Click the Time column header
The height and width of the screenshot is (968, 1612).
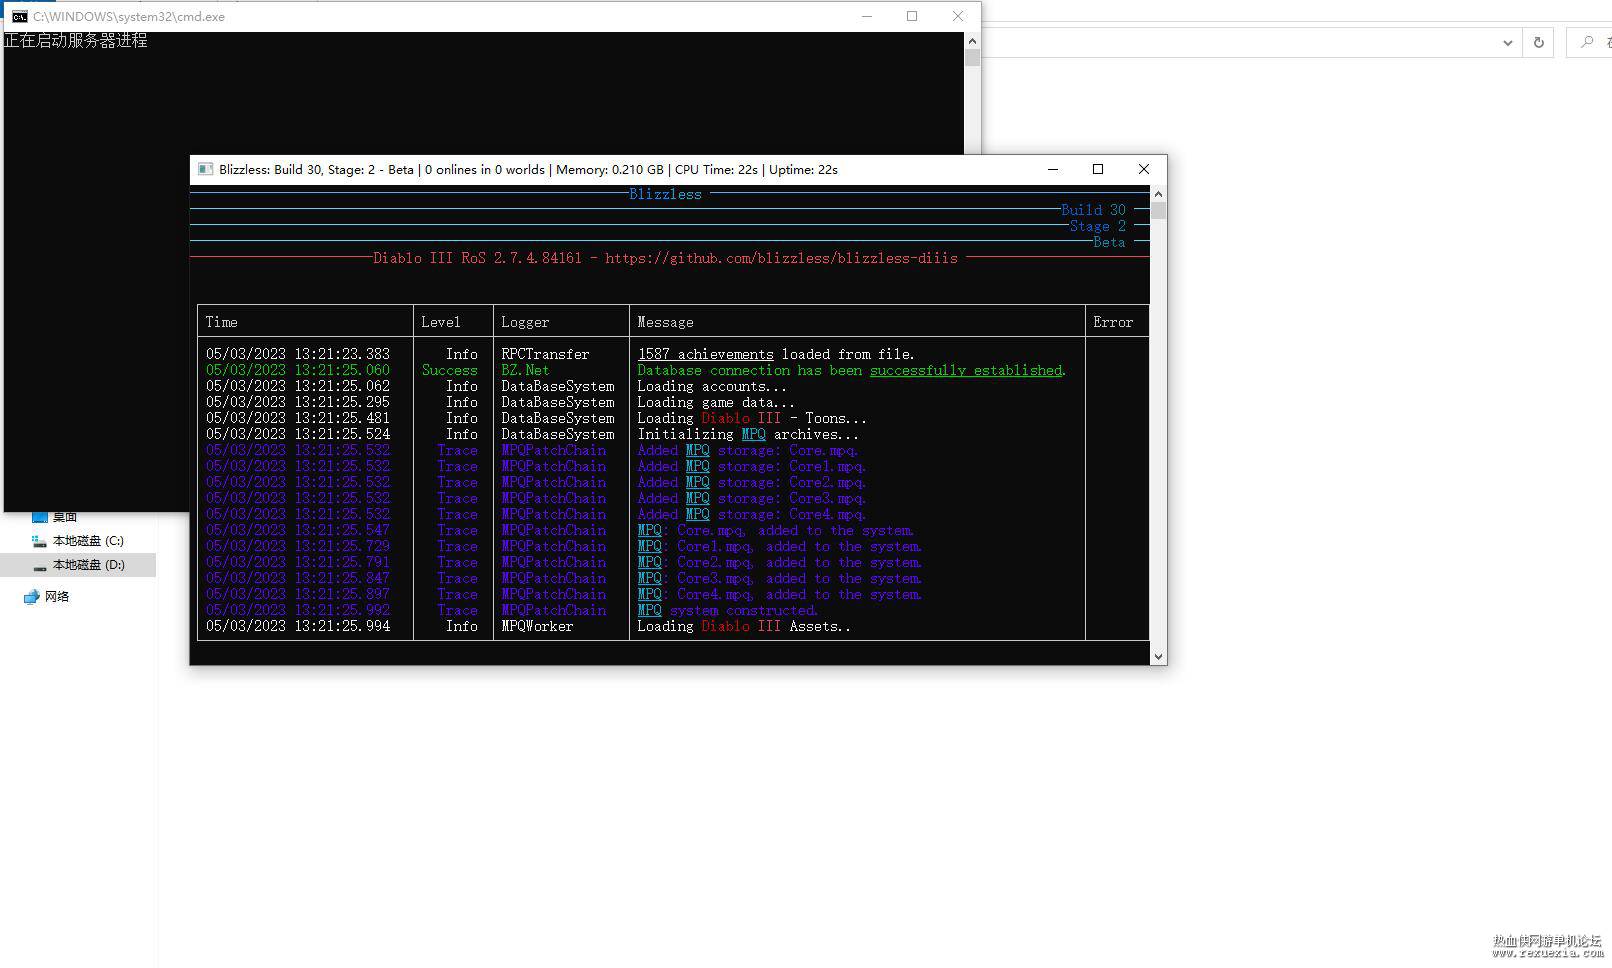click(221, 322)
